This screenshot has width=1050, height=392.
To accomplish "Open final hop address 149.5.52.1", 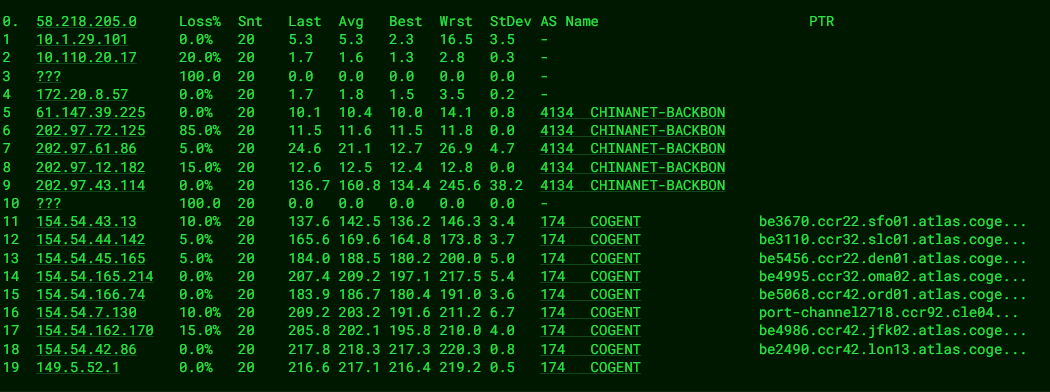I will point(78,367).
